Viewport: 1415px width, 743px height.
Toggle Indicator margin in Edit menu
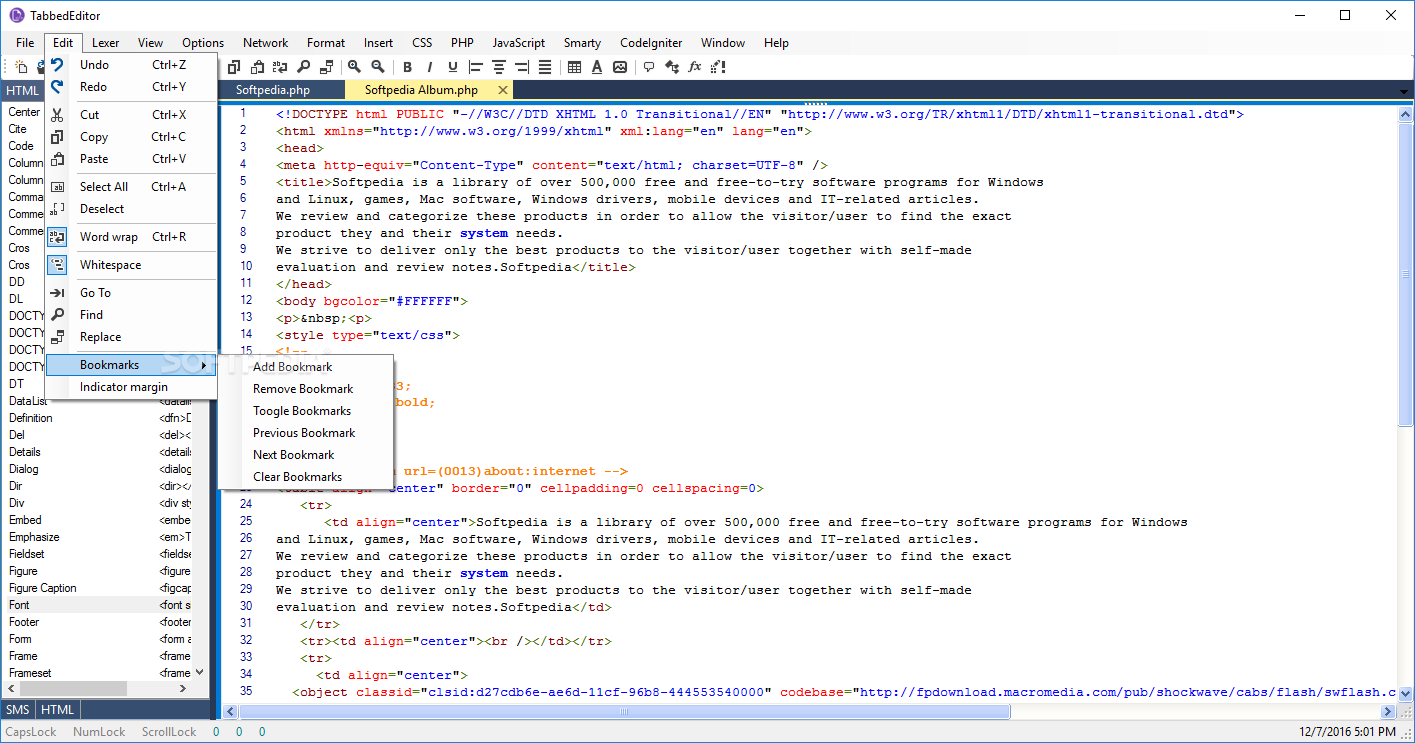click(x=131, y=387)
